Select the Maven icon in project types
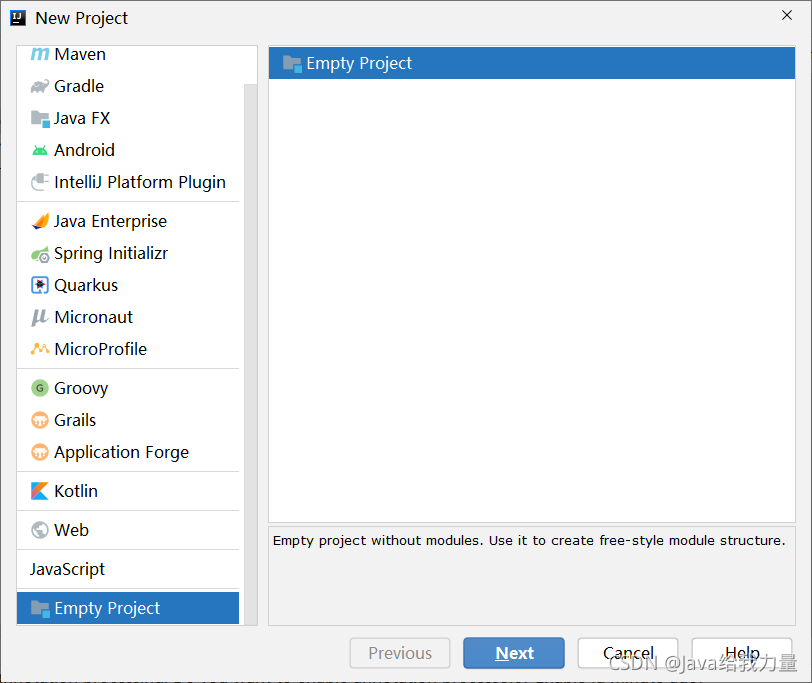812x683 pixels. tap(39, 54)
